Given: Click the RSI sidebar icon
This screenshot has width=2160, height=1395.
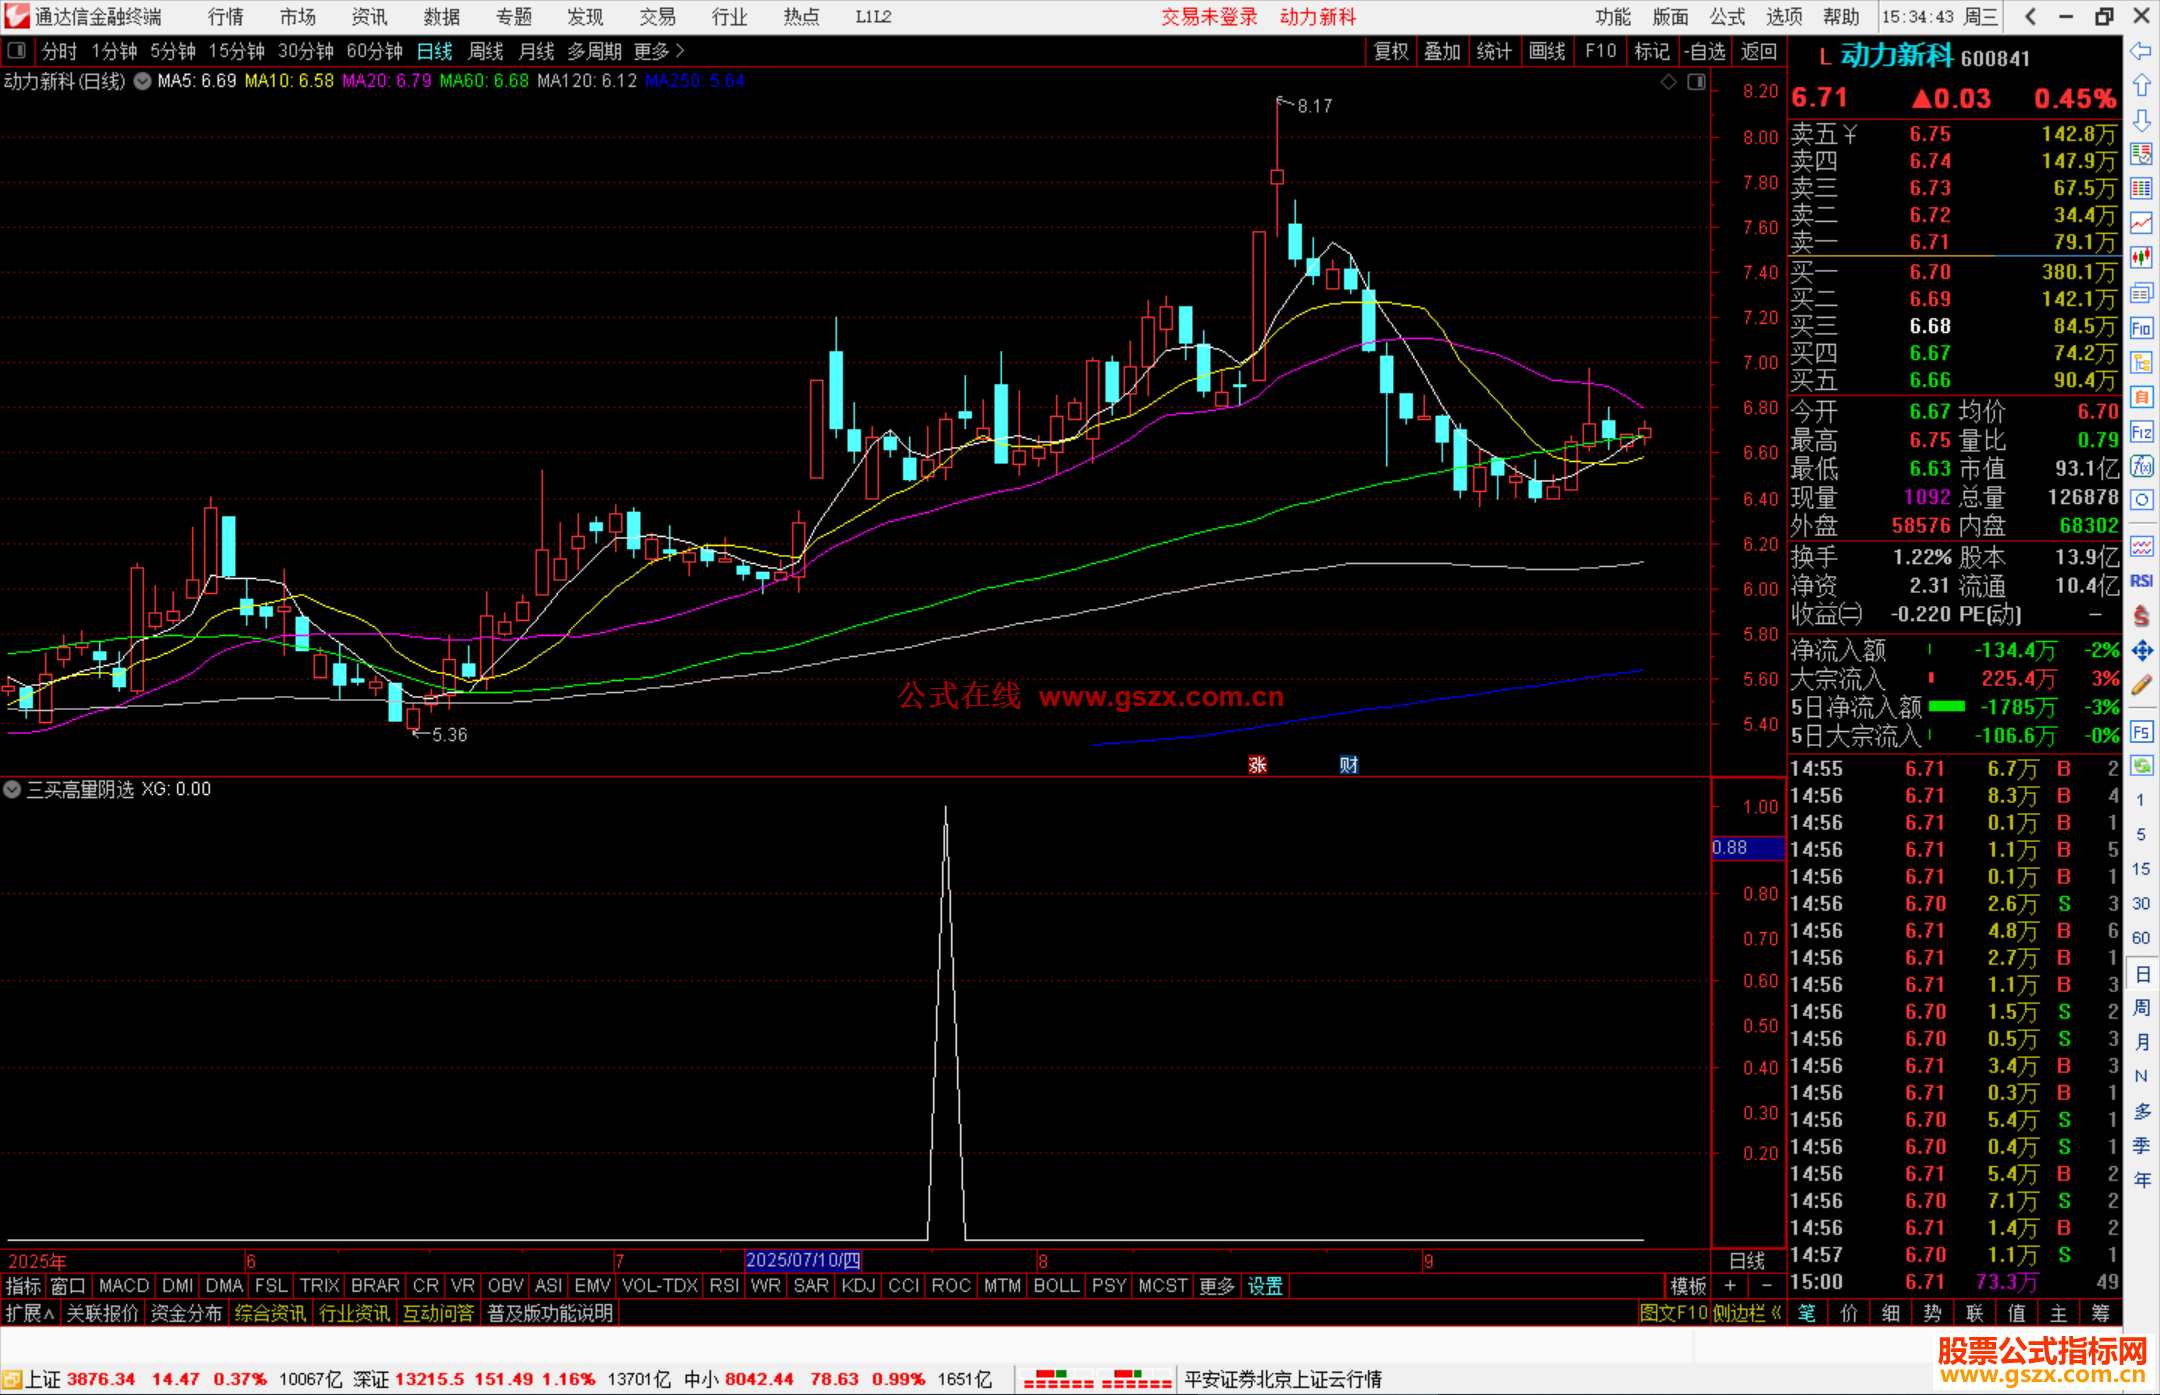Looking at the screenshot, I should (2141, 581).
